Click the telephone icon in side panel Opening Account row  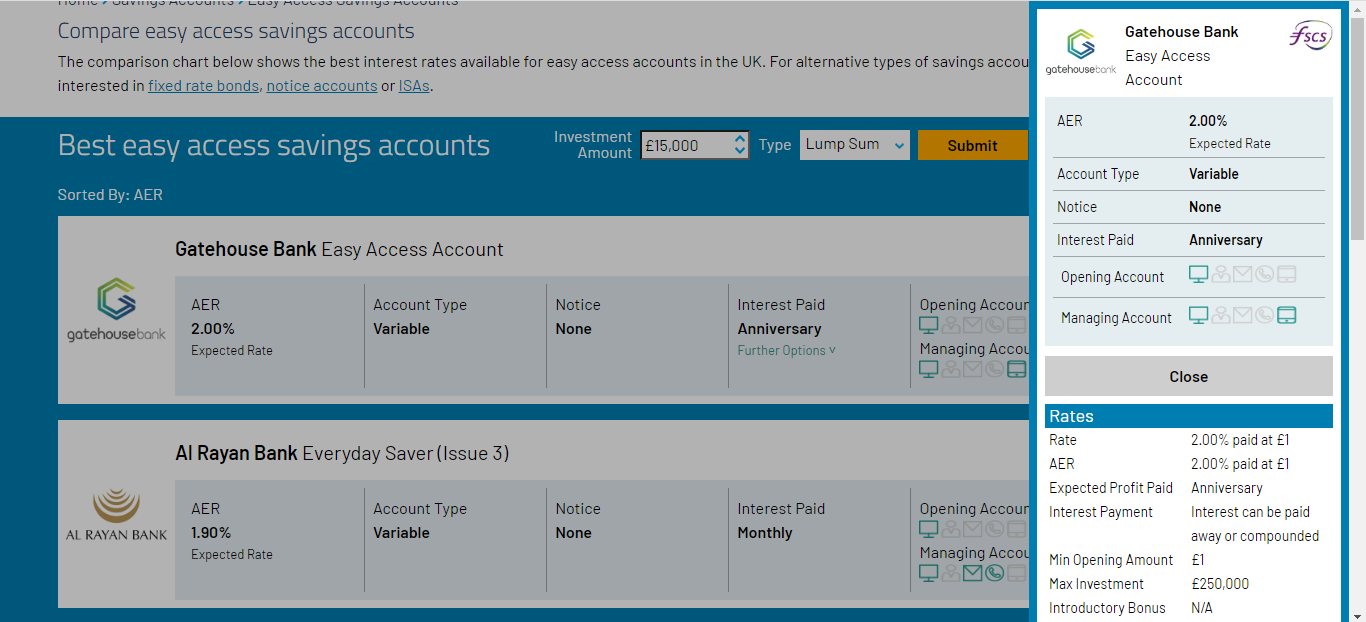click(x=1264, y=275)
